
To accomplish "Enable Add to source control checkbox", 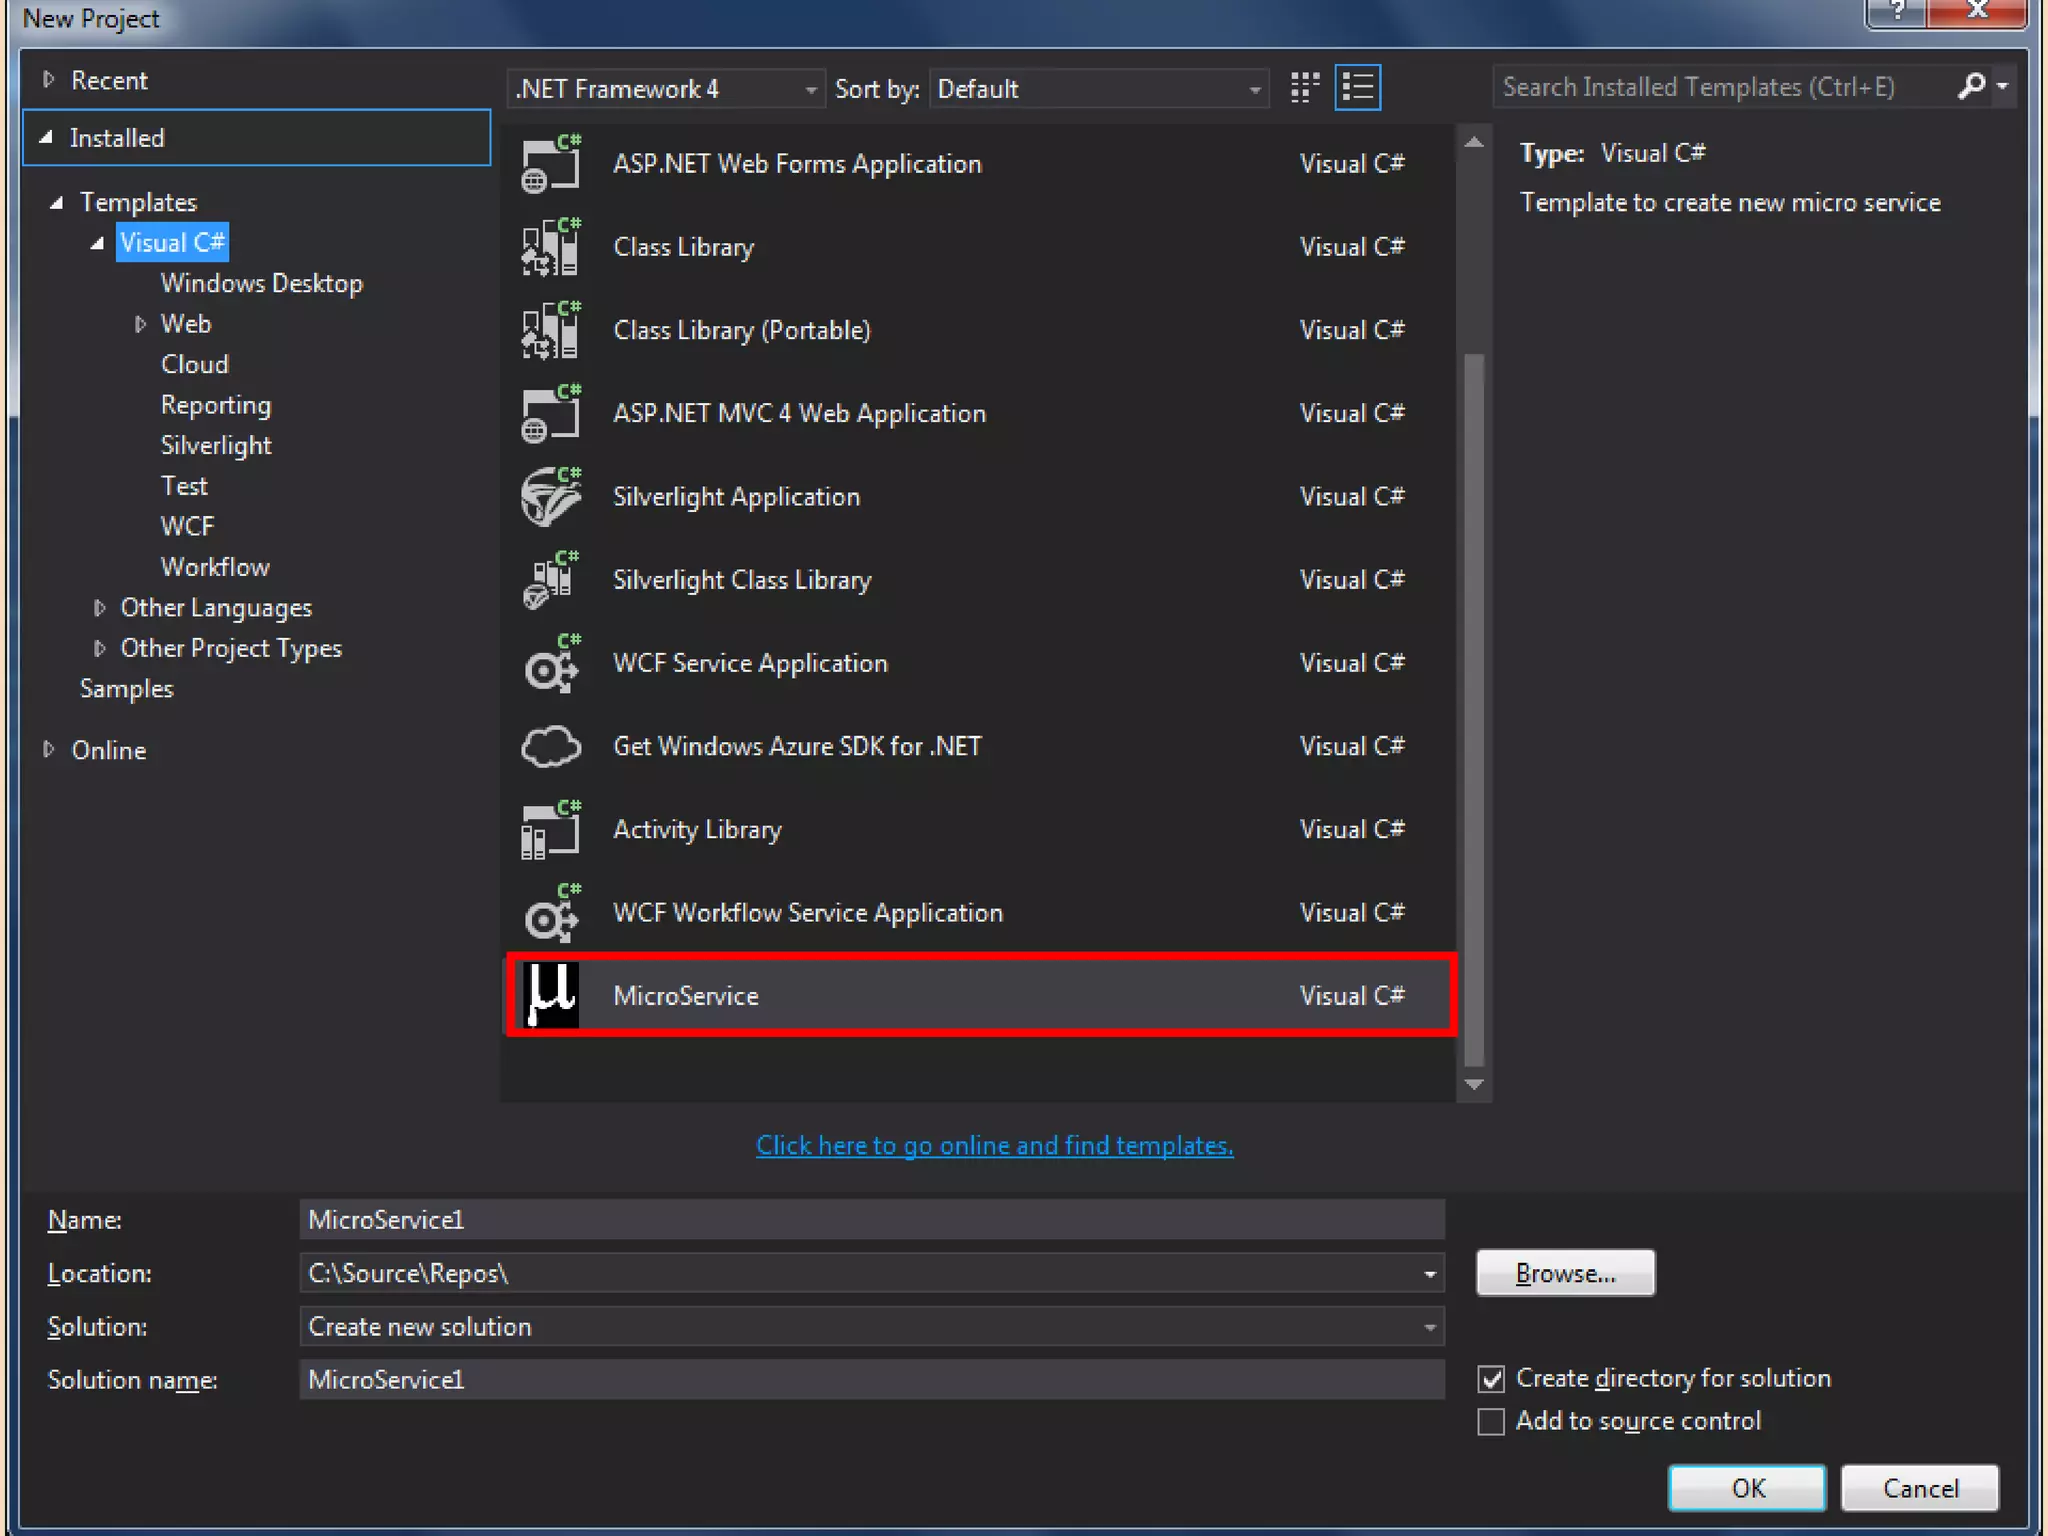I will tap(1491, 1421).
